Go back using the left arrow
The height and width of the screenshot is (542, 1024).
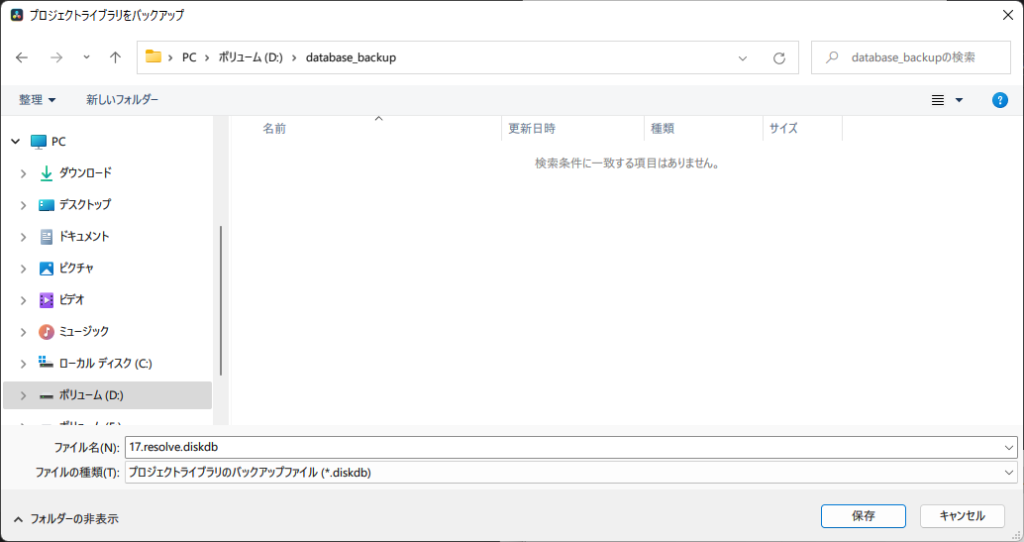[x=22, y=57]
